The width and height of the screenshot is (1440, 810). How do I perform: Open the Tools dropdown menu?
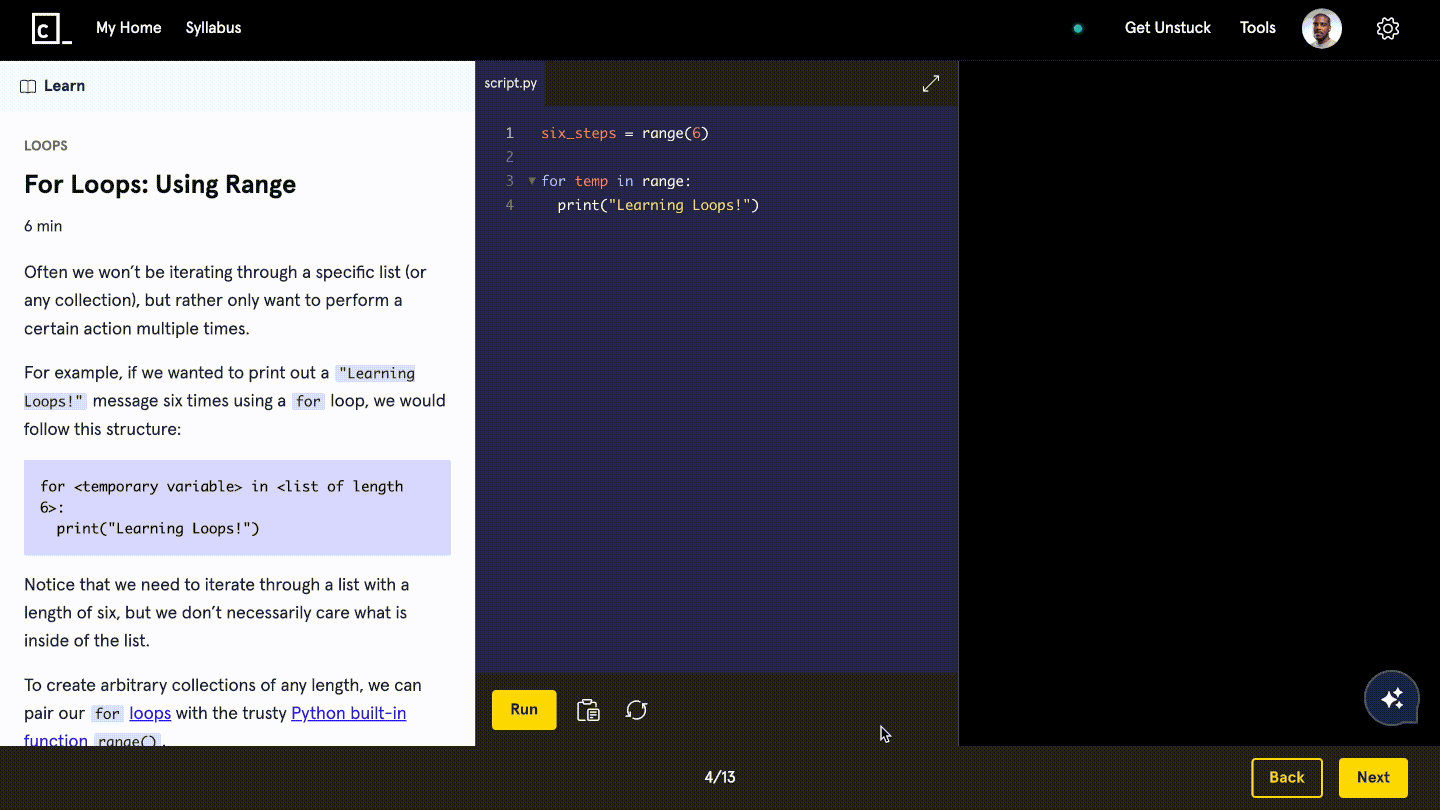click(x=1258, y=28)
